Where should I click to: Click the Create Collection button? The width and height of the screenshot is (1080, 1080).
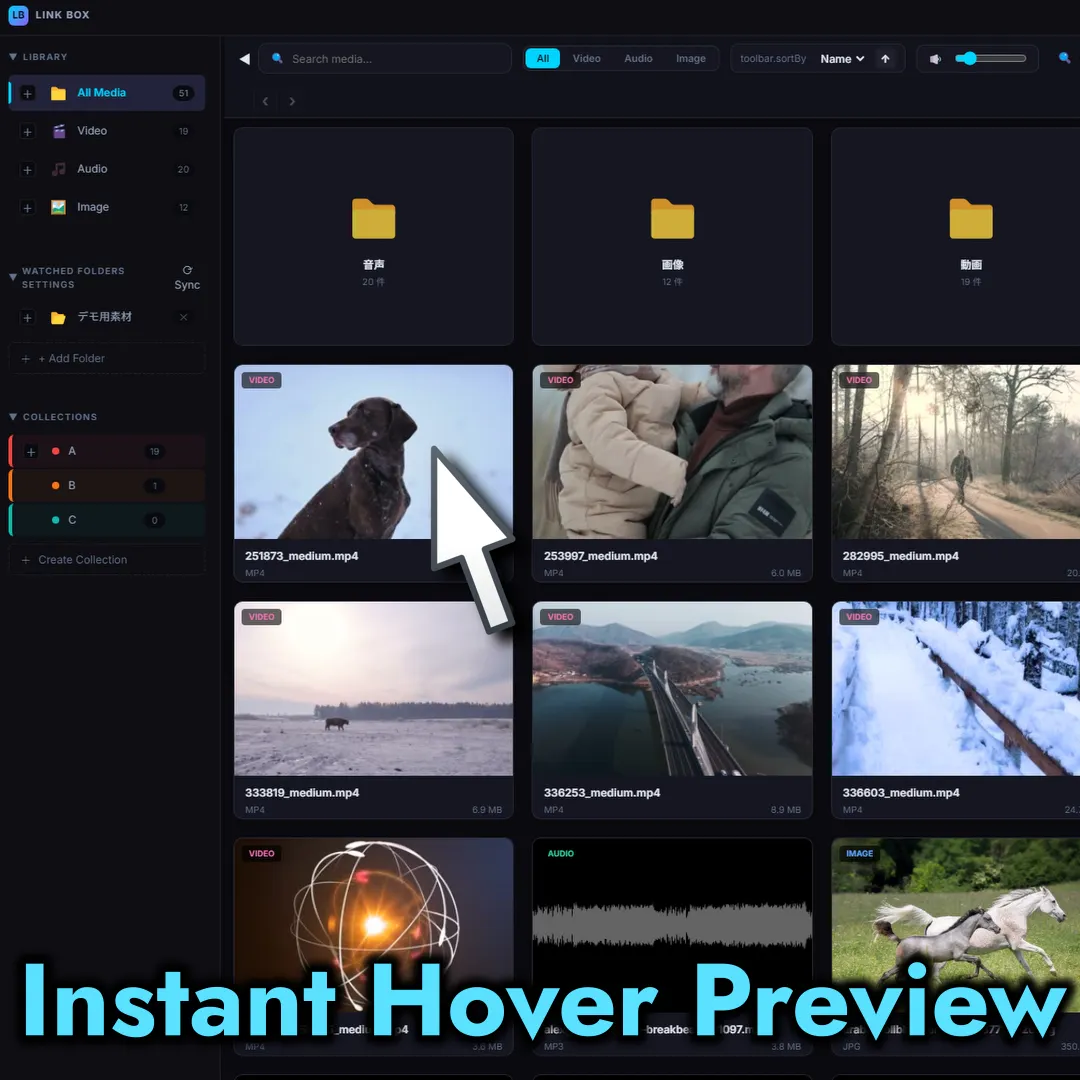pyautogui.click(x=107, y=560)
